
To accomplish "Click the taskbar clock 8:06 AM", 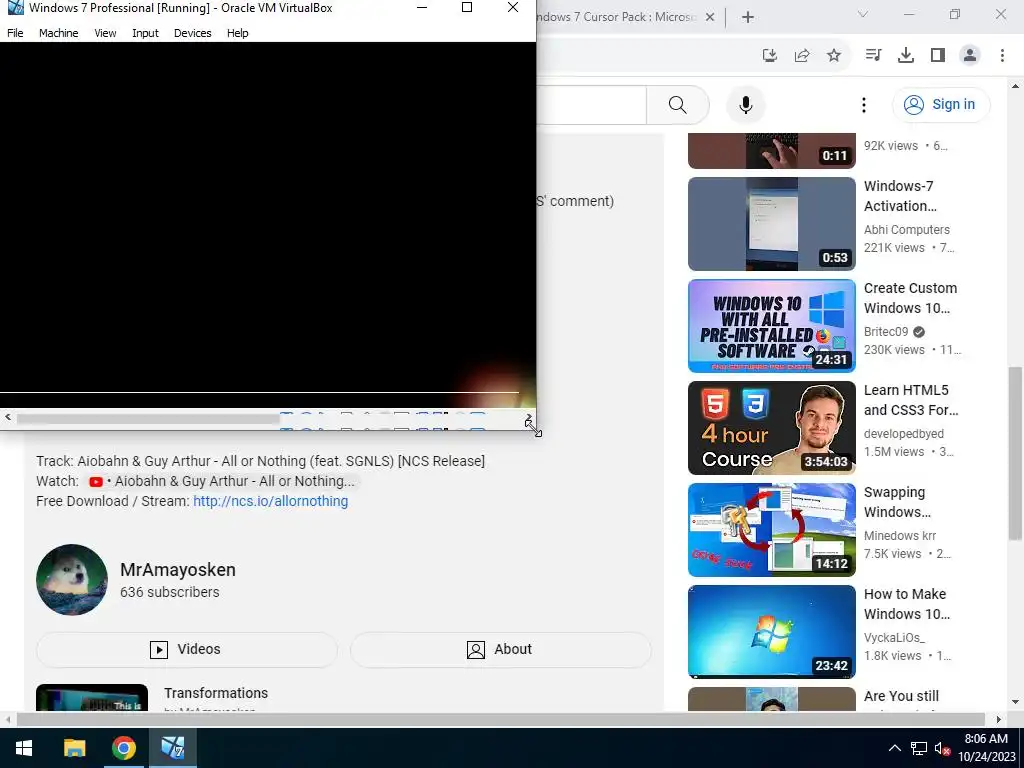I will click(986, 739).
